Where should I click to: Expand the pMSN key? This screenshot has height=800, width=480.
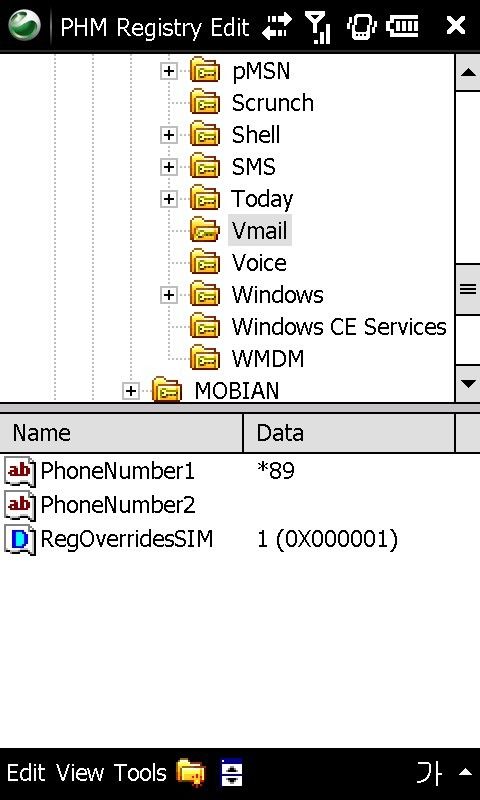pos(168,70)
